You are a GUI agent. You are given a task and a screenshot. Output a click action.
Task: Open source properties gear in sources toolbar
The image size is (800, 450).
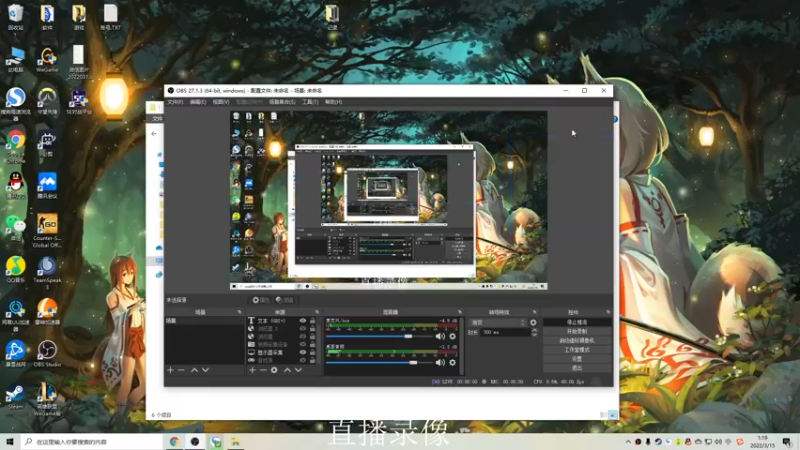(x=274, y=370)
